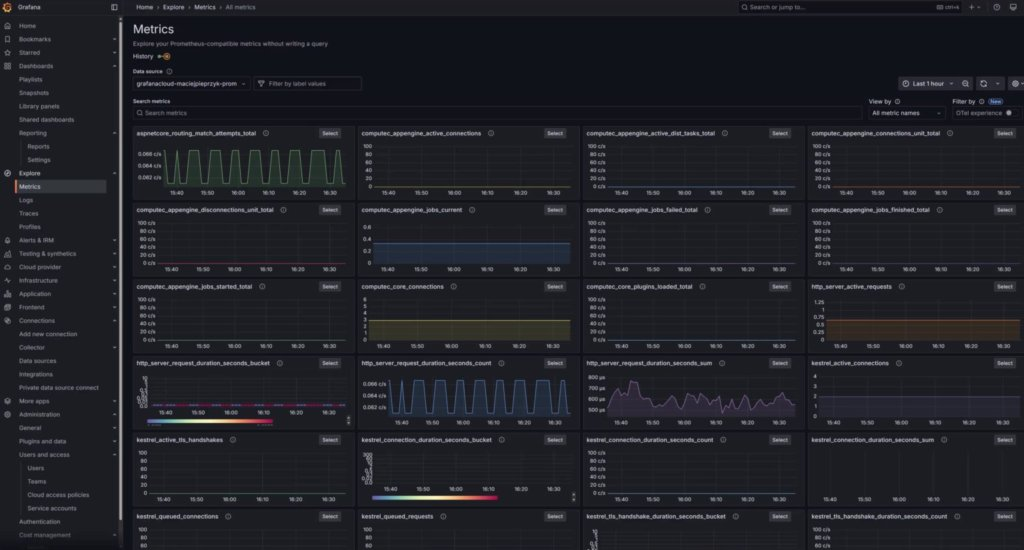The width and height of the screenshot is (1024, 550).
Task: Select the kestrel_active_connections metric
Action: pos(1004,363)
